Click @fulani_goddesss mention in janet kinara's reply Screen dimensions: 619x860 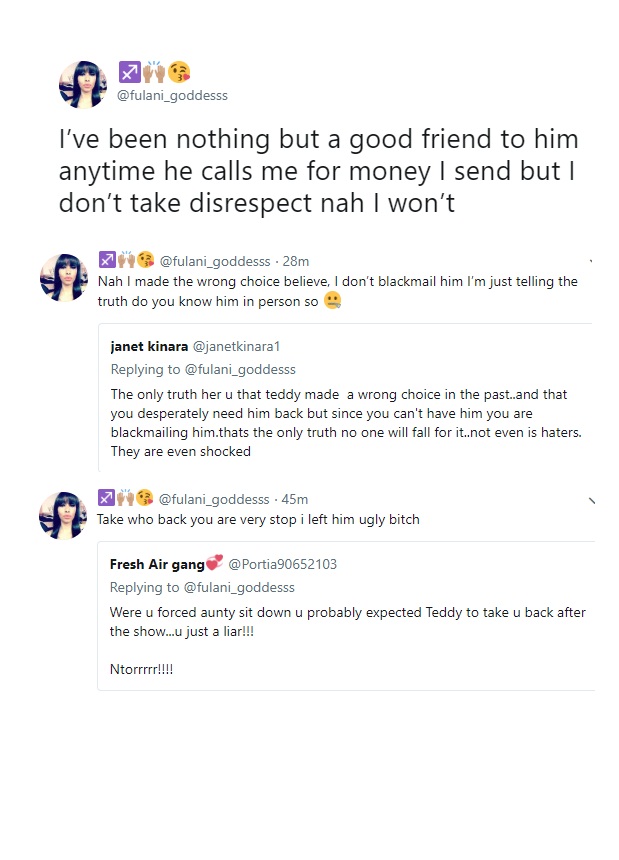tap(239, 370)
